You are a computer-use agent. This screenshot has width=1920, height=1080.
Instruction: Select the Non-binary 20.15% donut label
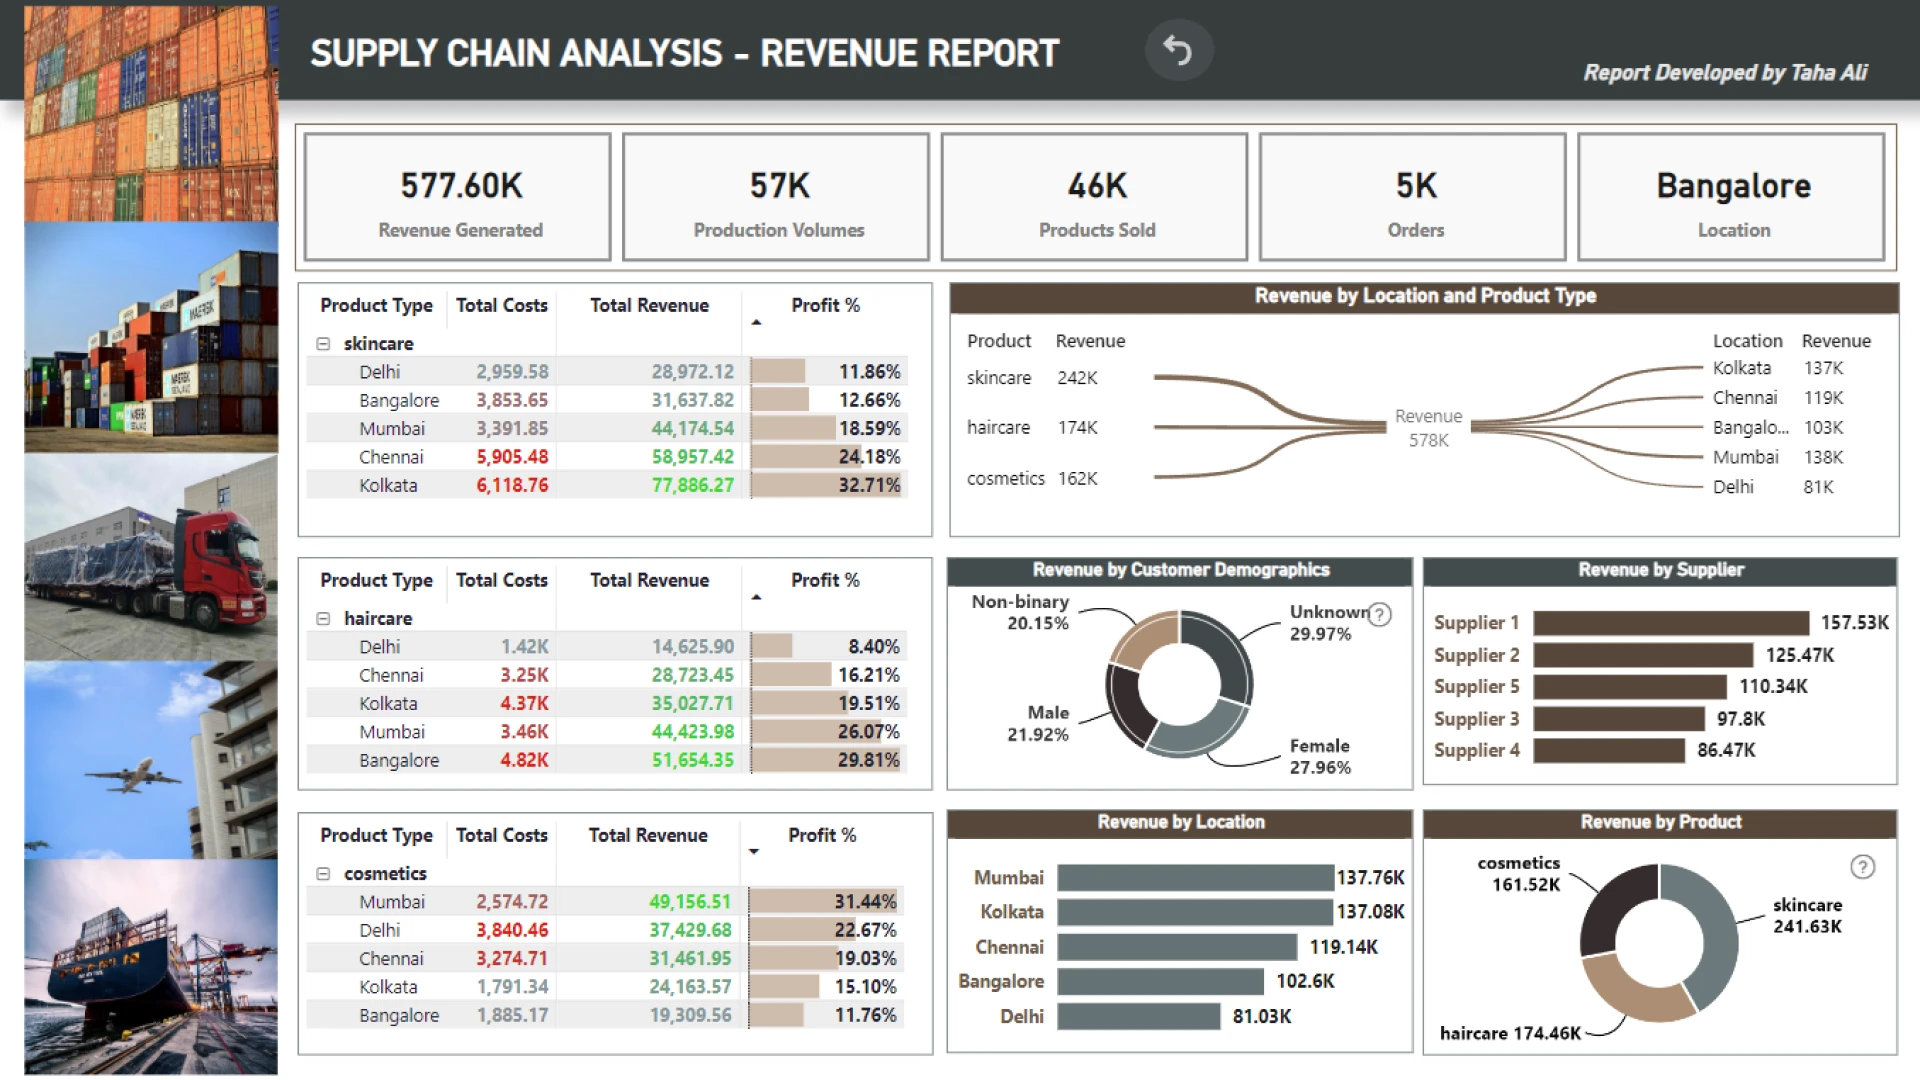[1020, 613]
